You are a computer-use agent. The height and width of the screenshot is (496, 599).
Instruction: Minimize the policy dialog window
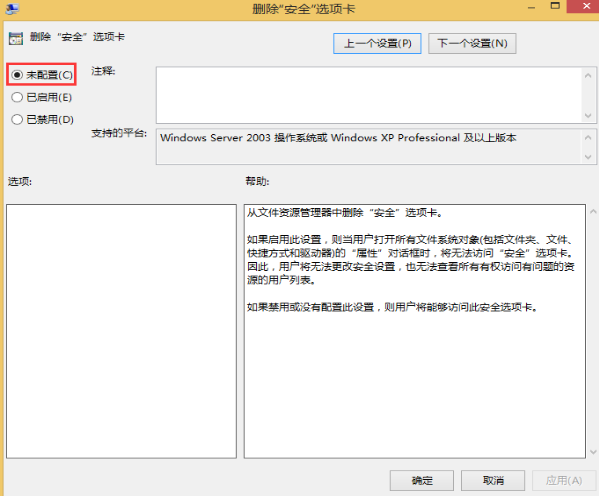coord(531,8)
